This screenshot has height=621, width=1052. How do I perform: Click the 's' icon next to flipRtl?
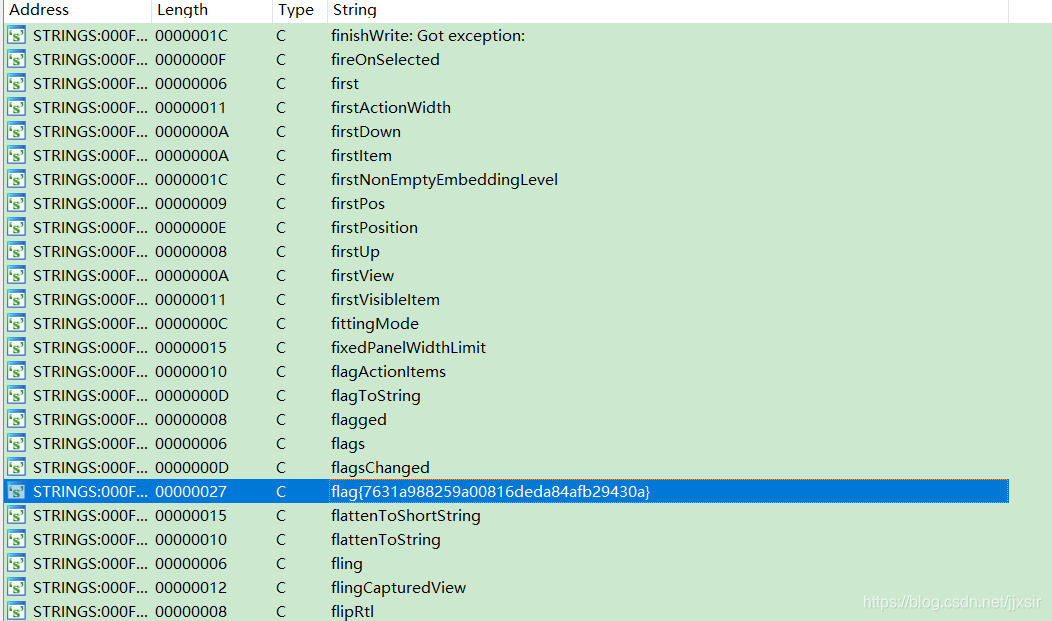coord(17,611)
